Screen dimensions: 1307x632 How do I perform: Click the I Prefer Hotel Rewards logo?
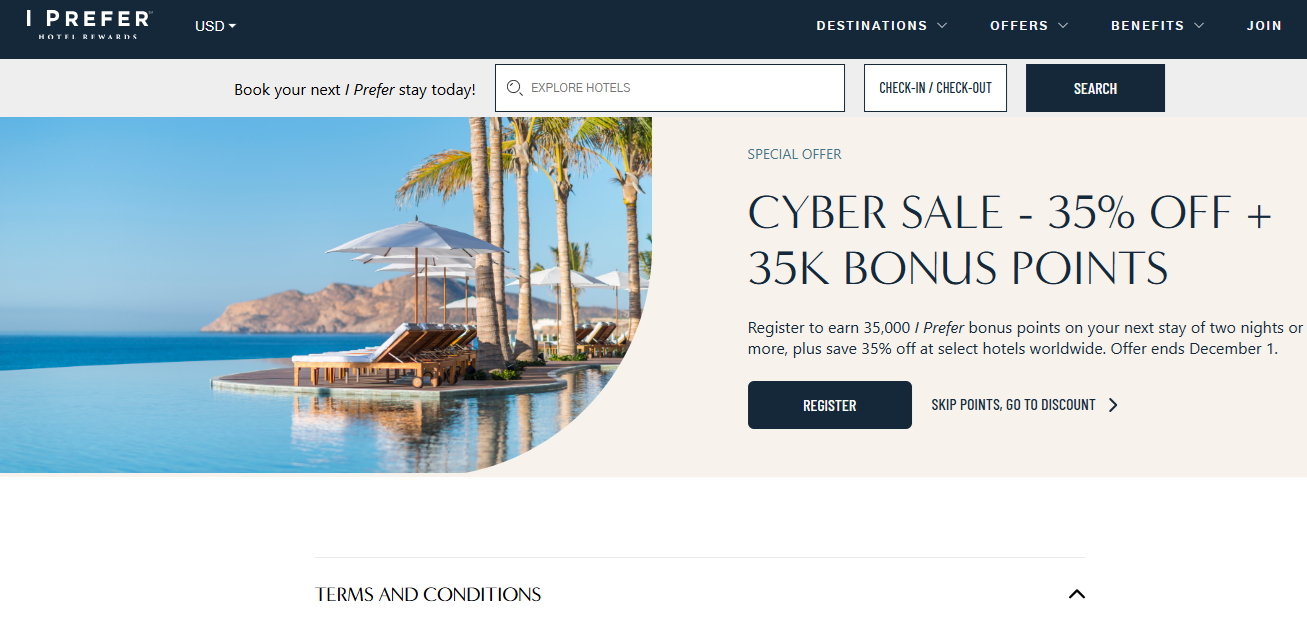(x=89, y=25)
